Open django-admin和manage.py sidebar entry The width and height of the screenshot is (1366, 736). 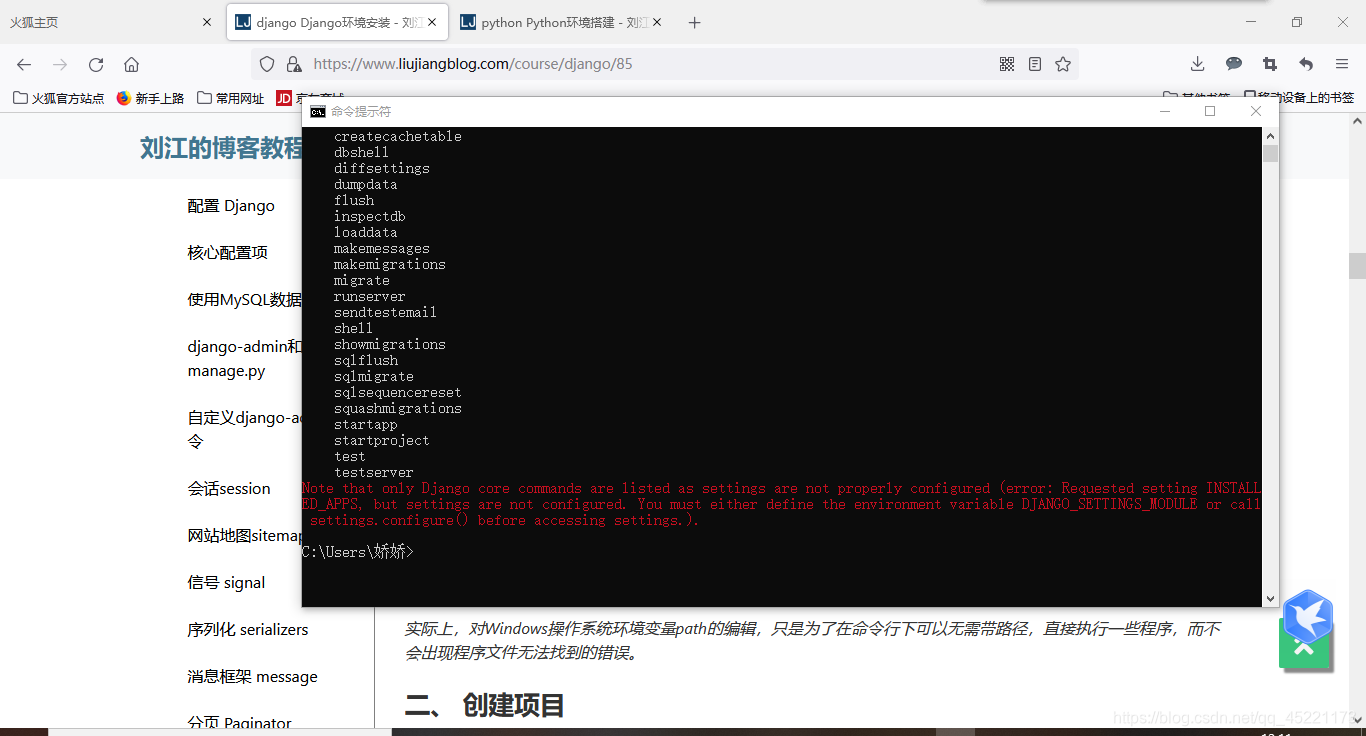245,359
